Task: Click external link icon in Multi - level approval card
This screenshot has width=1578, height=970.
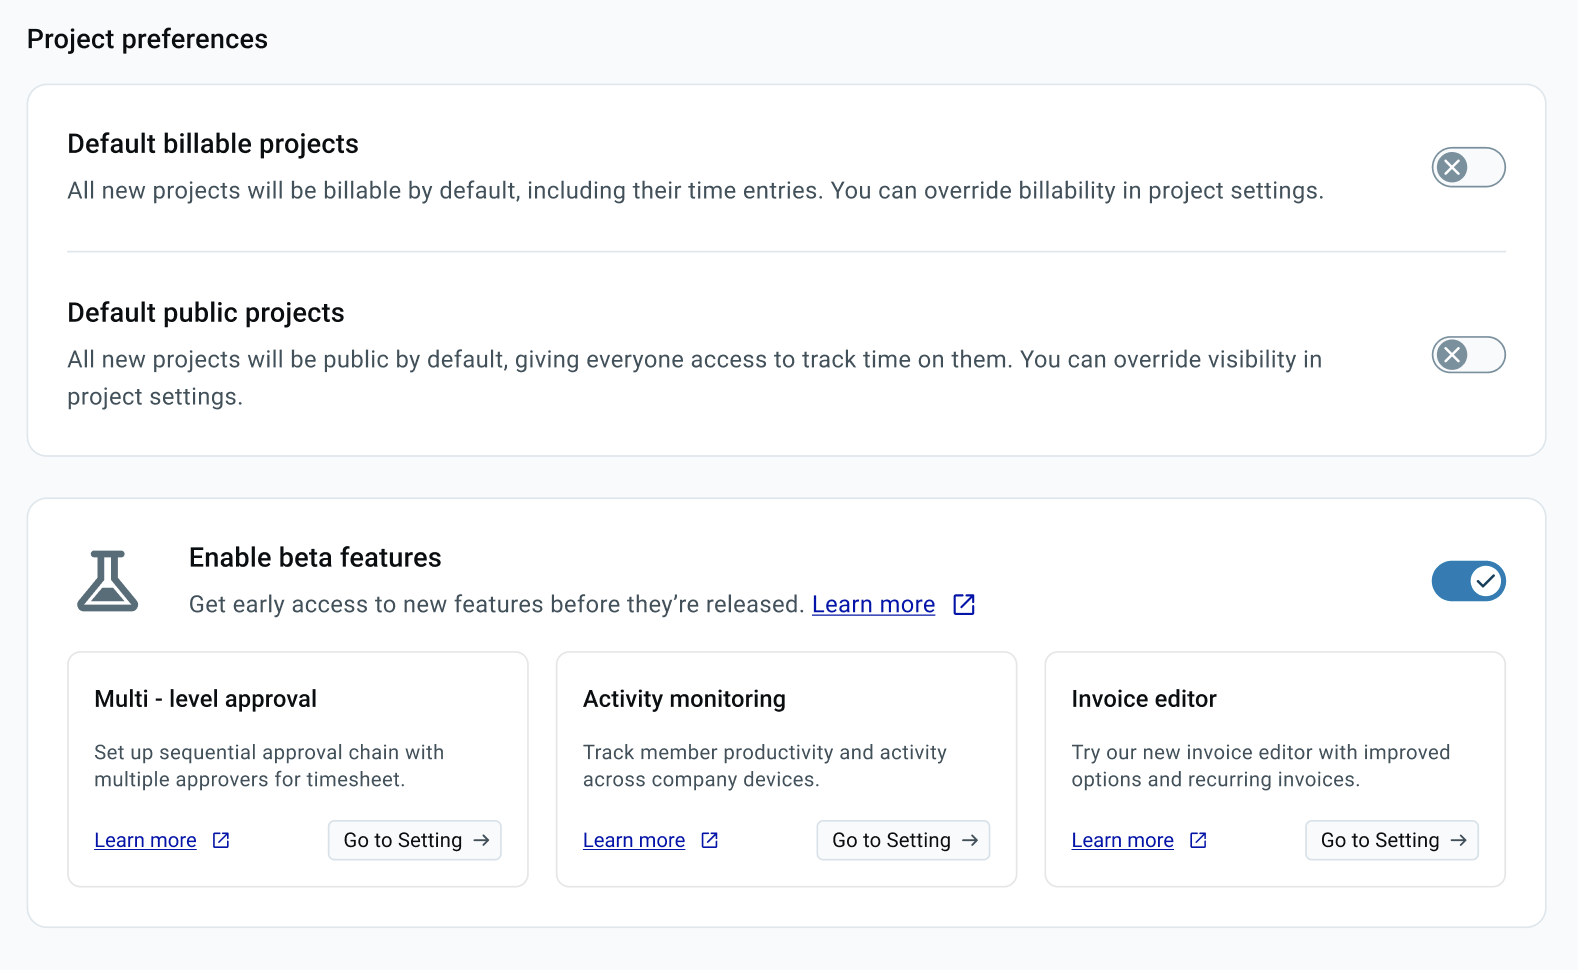Action: [221, 840]
